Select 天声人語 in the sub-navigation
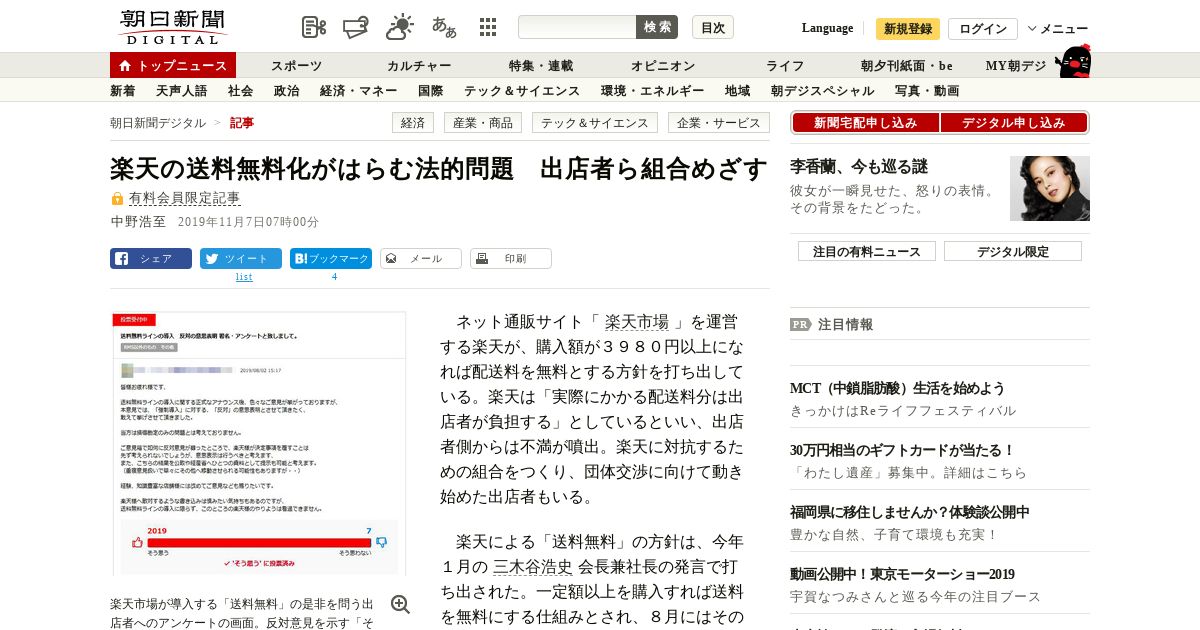Screen dimensions: 1200x630 (182, 91)
